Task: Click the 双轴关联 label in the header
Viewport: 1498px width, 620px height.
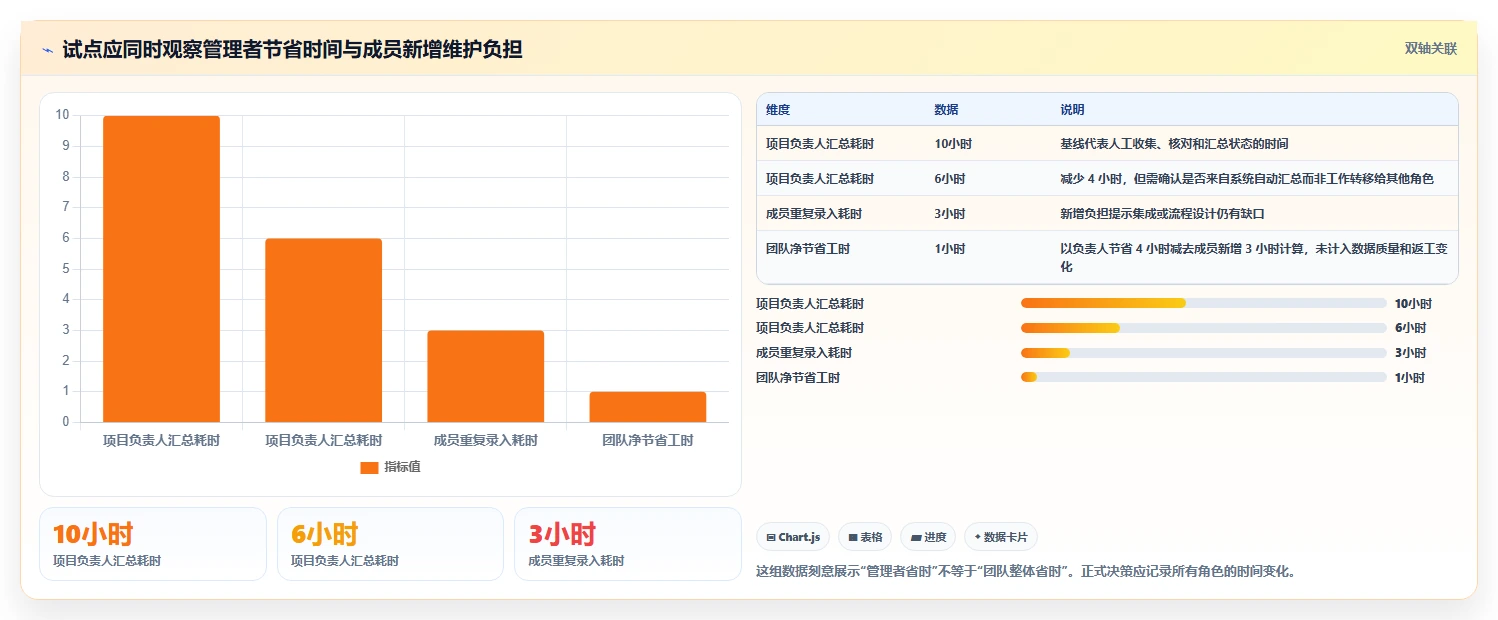Action: (1431, 49)
